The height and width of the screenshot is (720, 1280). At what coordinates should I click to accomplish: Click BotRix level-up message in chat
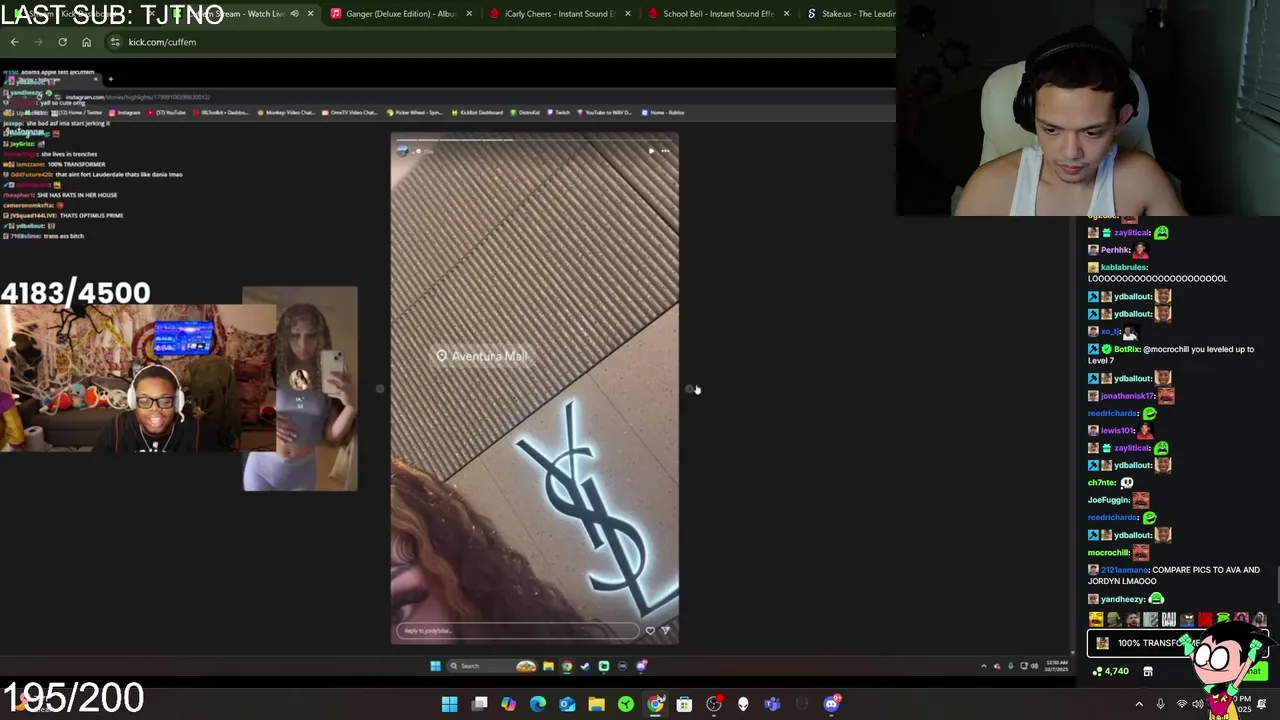tap(1171, 354)
